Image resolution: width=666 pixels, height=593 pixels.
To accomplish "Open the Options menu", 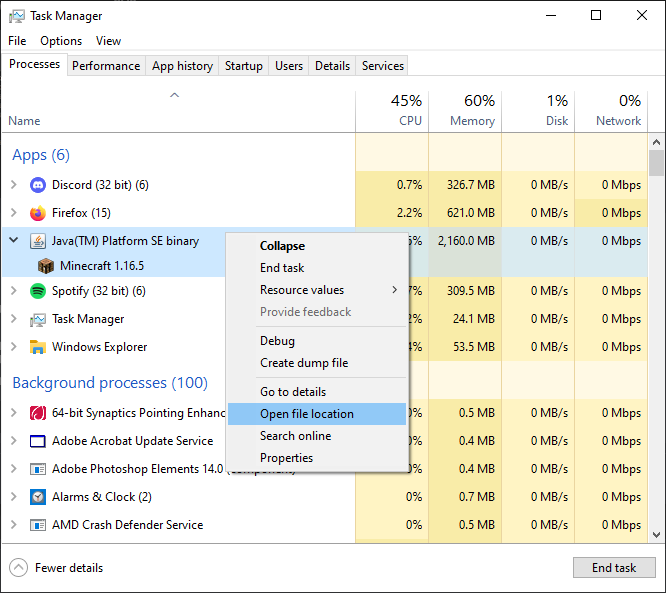I will coord(61,41).
